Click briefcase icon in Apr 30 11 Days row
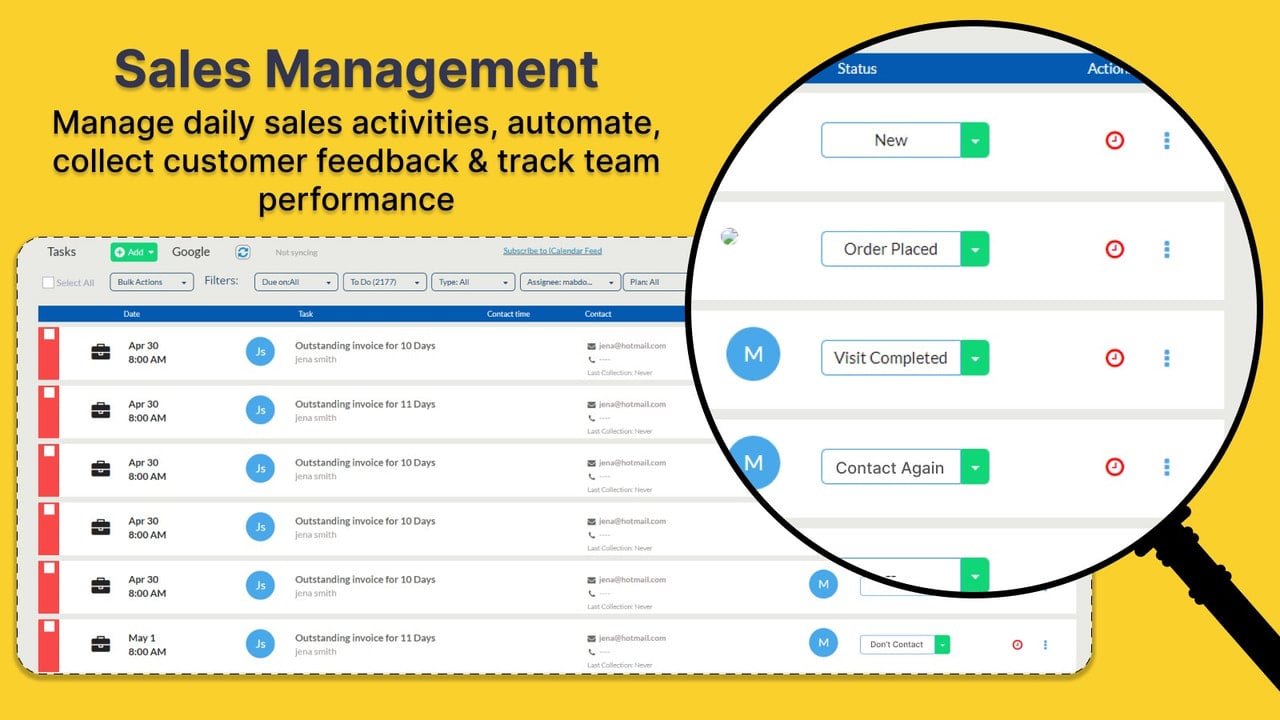The height and width of the screenshot is (720, 1280). [101, 410]
